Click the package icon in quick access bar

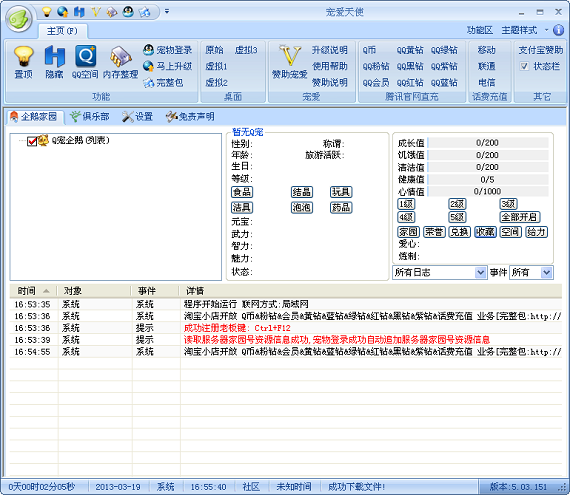[x=144, y=12]
